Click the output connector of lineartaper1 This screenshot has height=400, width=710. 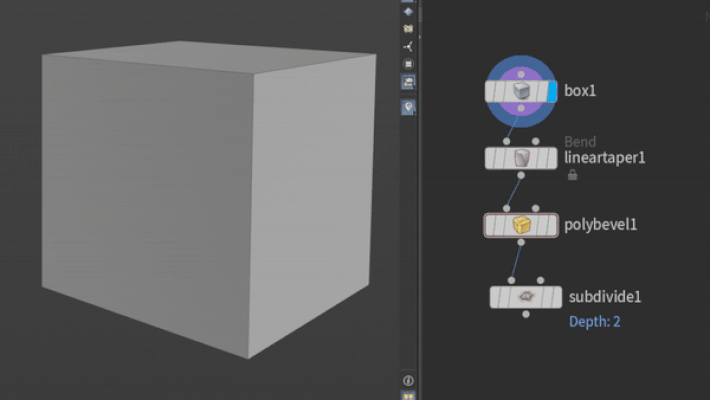521,175
